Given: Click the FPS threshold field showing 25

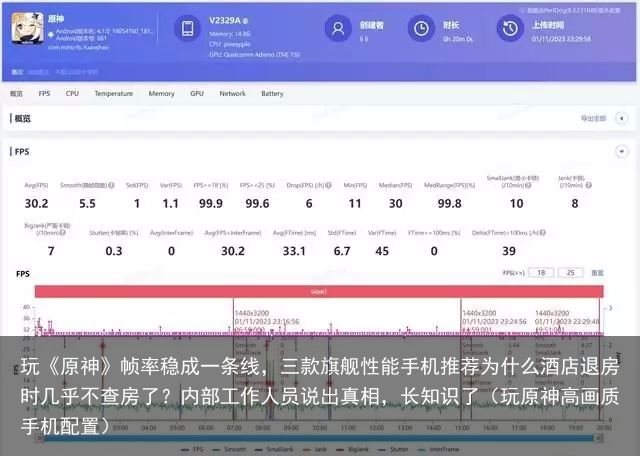Looking at the screenshot, I should (571, 273).
